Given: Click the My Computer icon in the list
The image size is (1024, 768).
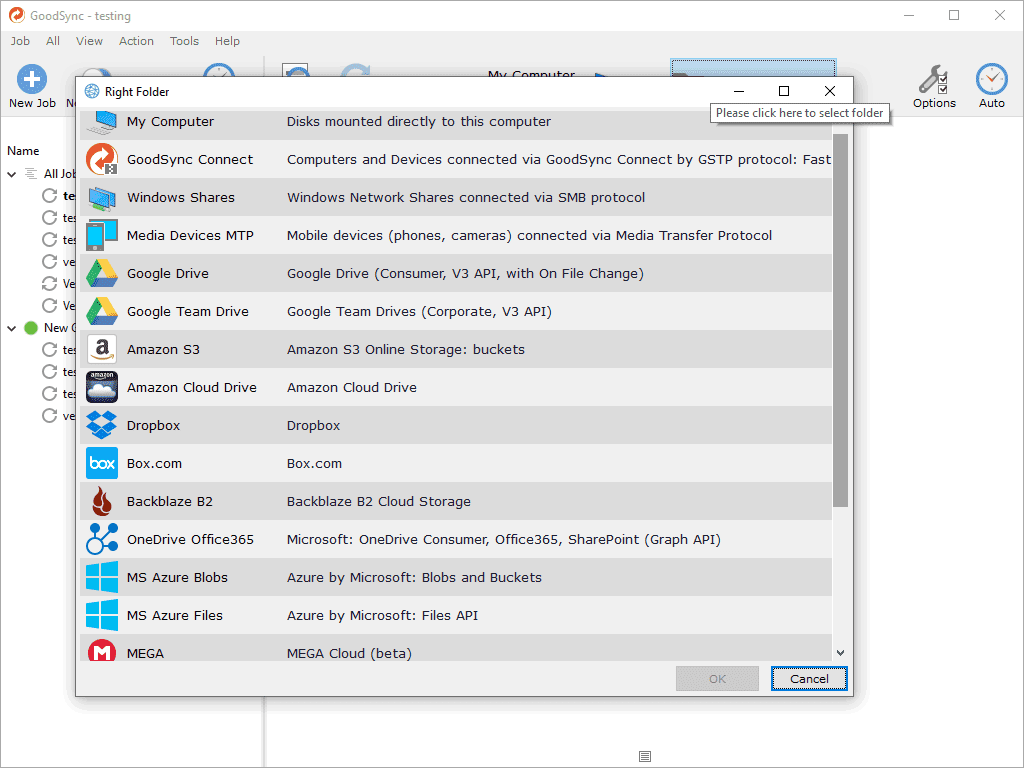Looking at the screenshot, I should (102, 122).
